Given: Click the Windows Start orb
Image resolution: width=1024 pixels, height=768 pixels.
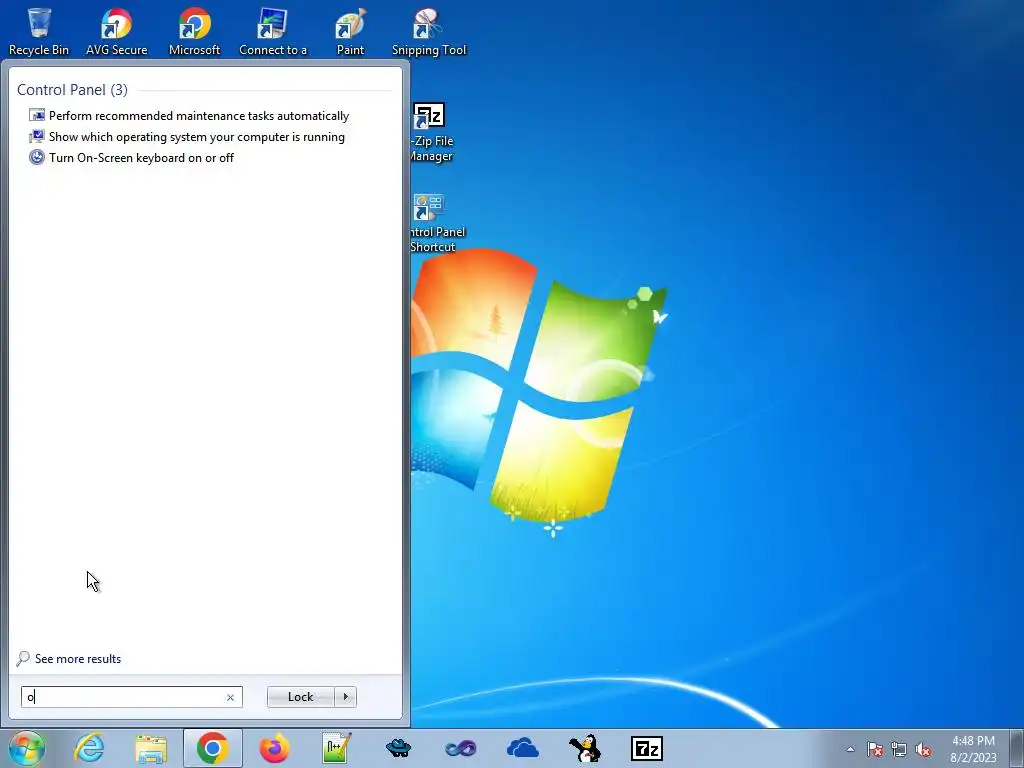Looking at the screenshot, I should click(x=27, y=748).
